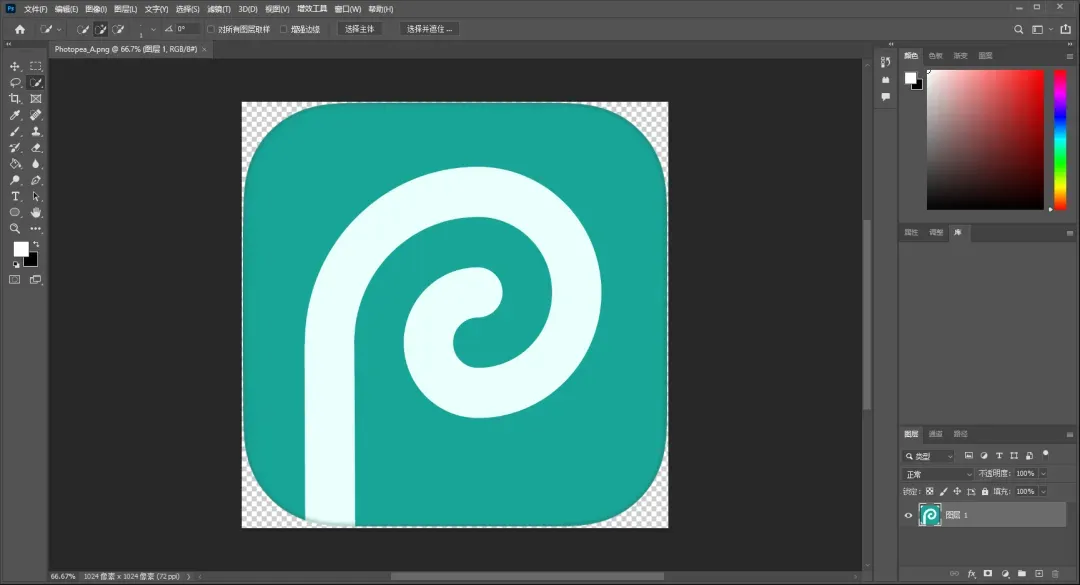Image resolution: width=1080 pixels, height=585 pixels.
Task: Add a layer mask
Action: (988, 573)
